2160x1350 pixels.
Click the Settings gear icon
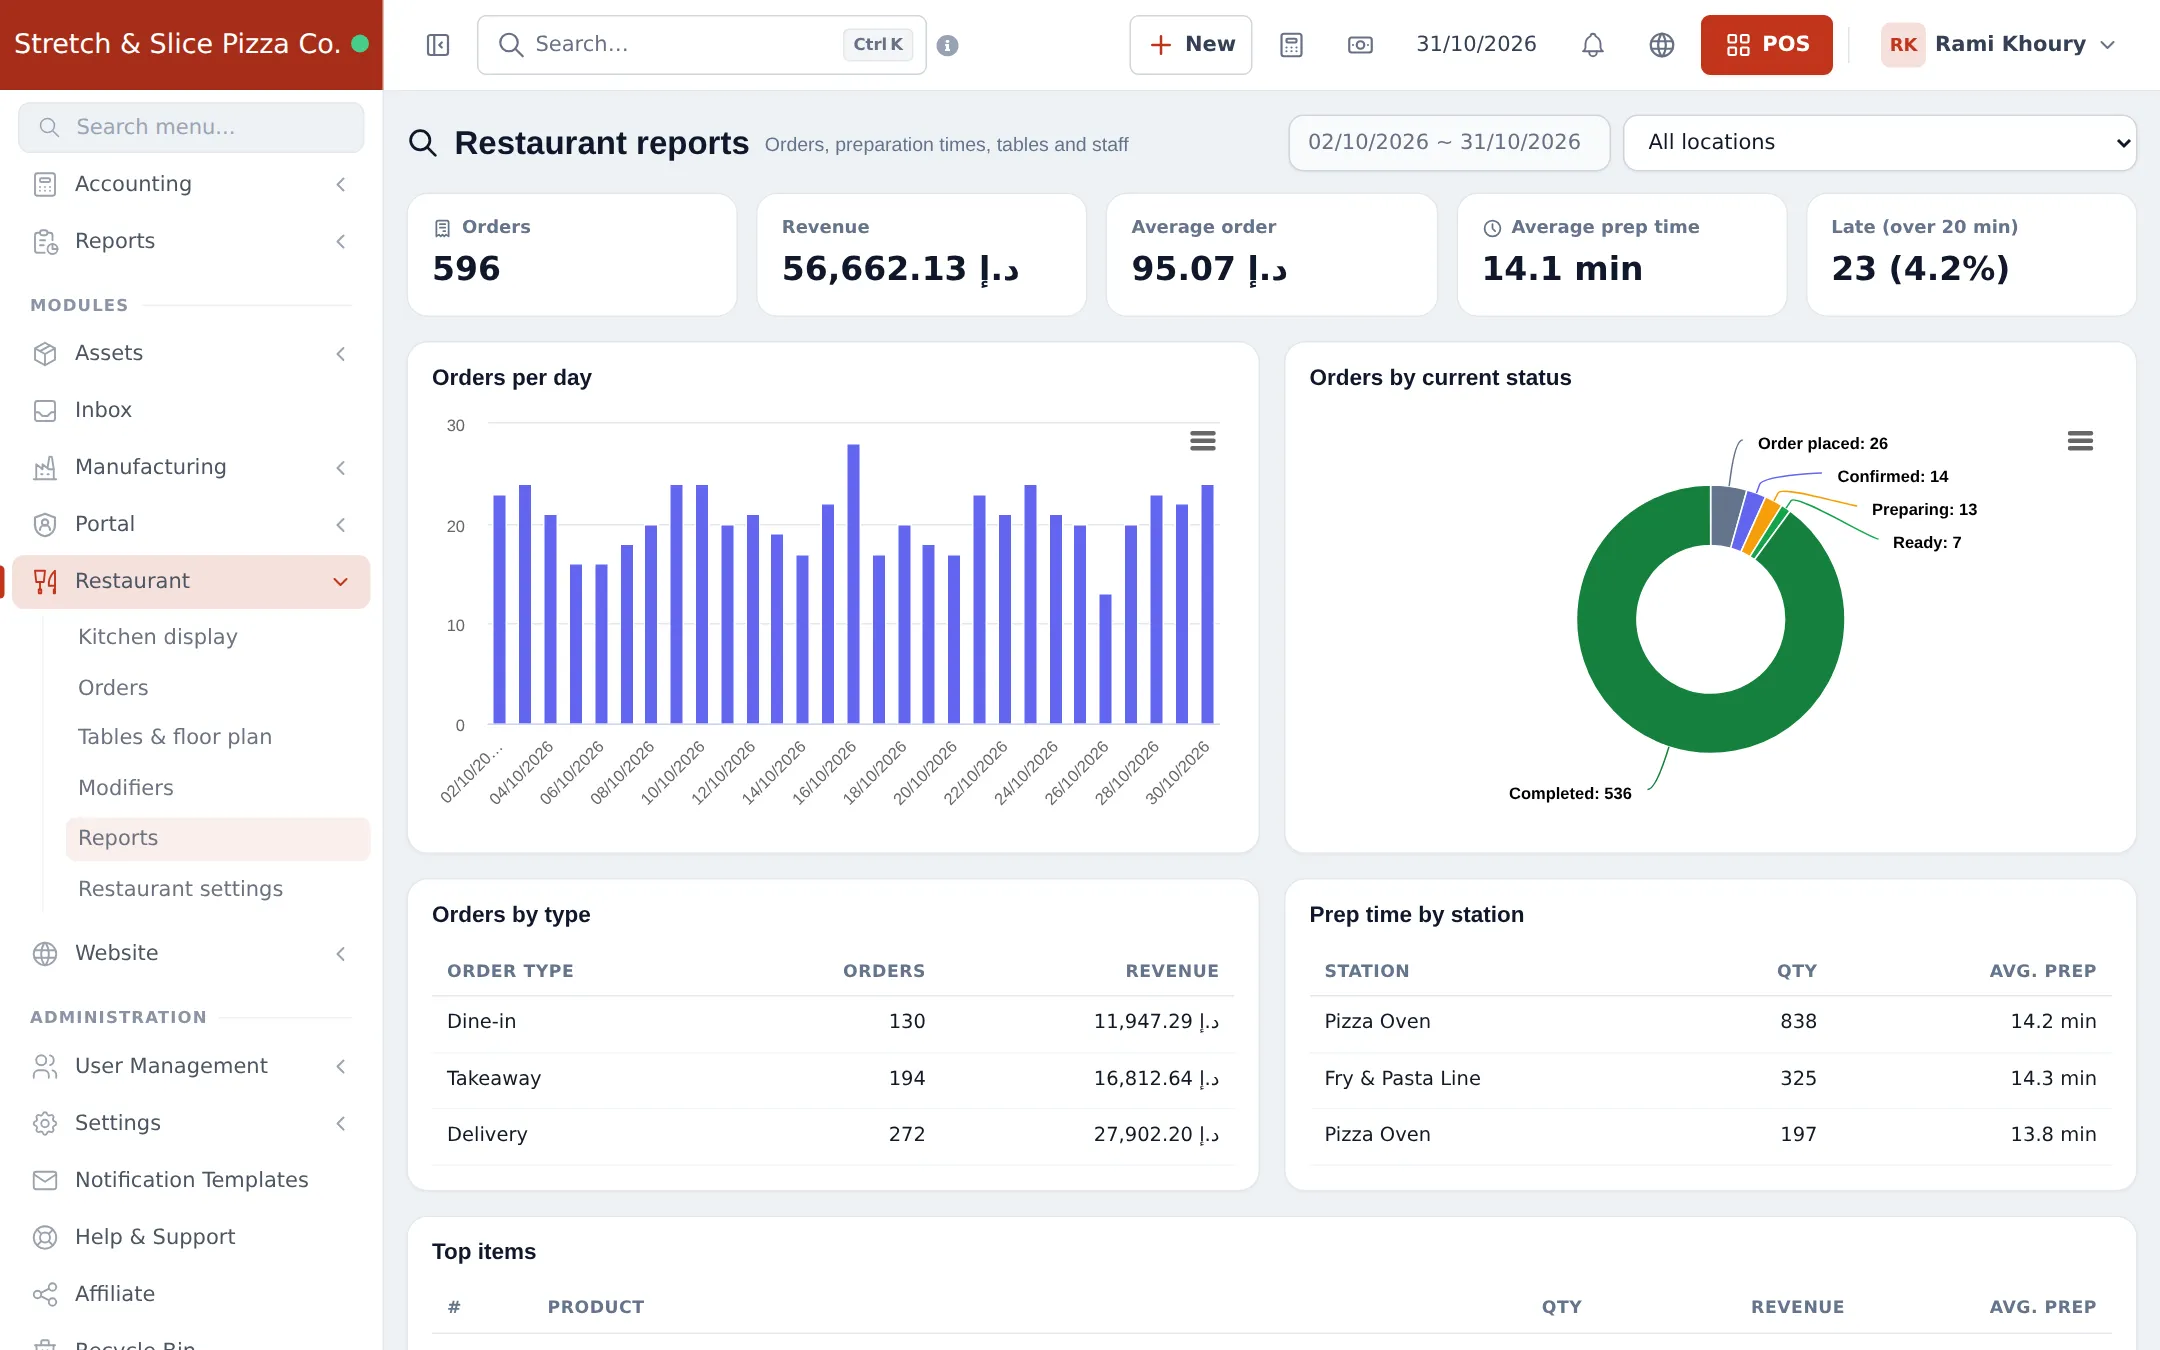click(45, 1123)
